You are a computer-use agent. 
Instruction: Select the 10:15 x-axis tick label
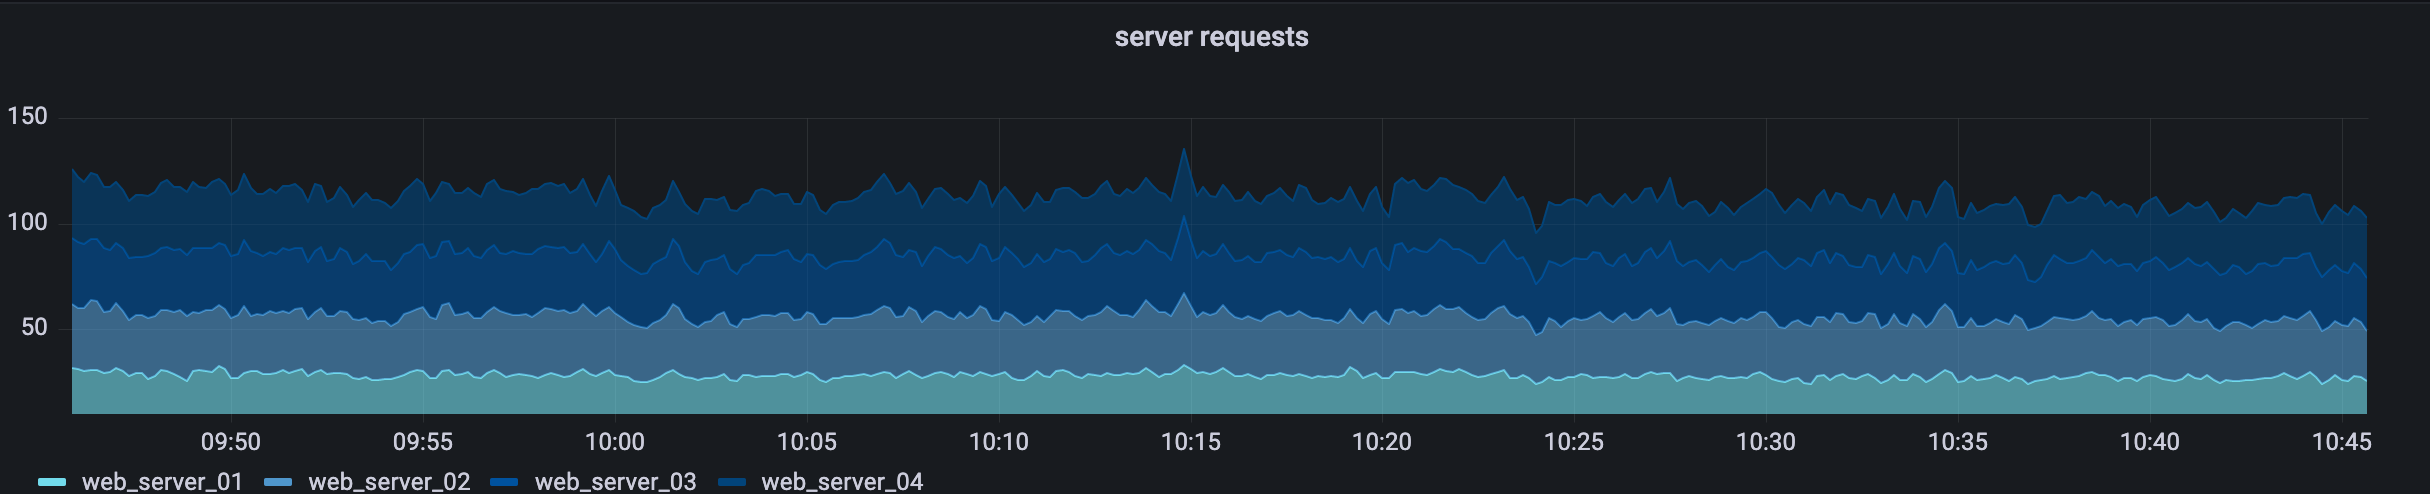(x=1191, y=441)
